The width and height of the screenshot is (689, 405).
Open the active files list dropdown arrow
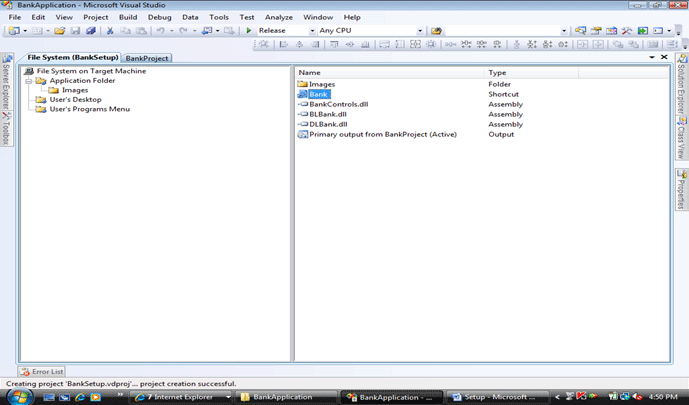(652, 57)
